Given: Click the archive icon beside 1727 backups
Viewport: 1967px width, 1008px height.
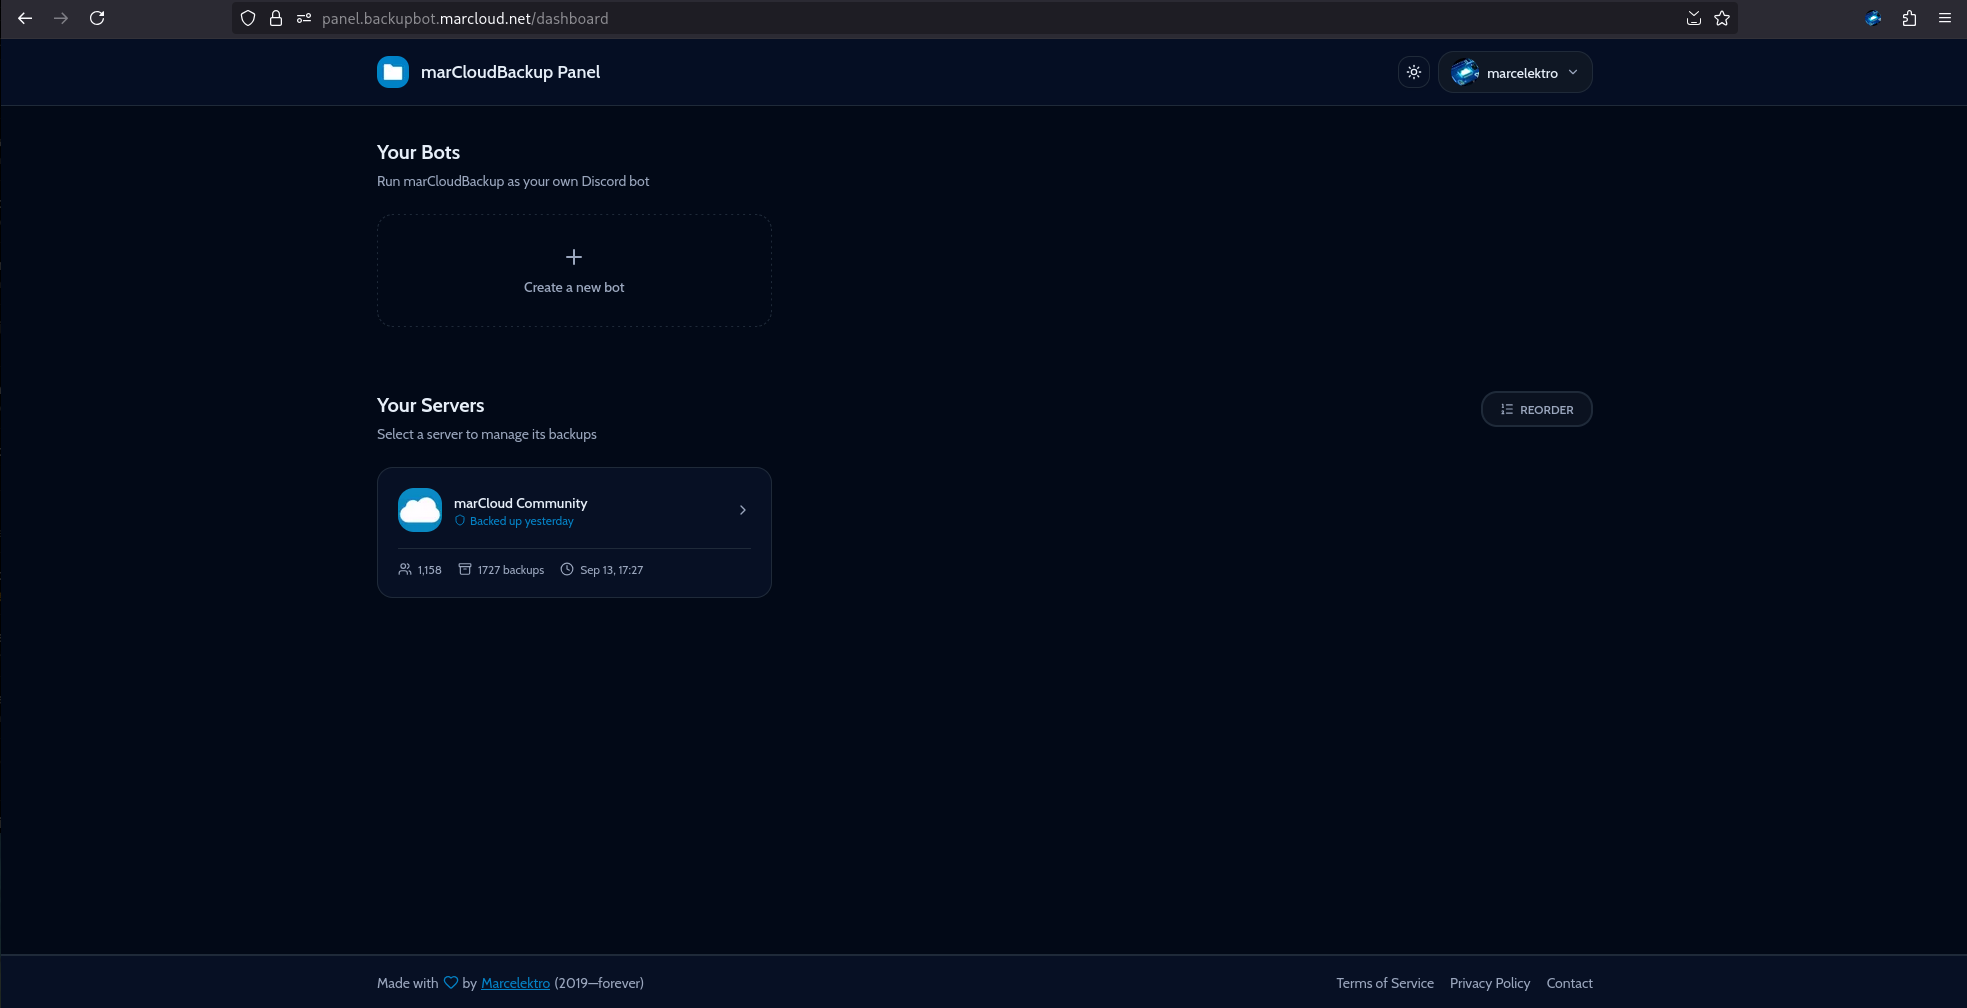Looking at the screenshot, I should click(465, 569).
